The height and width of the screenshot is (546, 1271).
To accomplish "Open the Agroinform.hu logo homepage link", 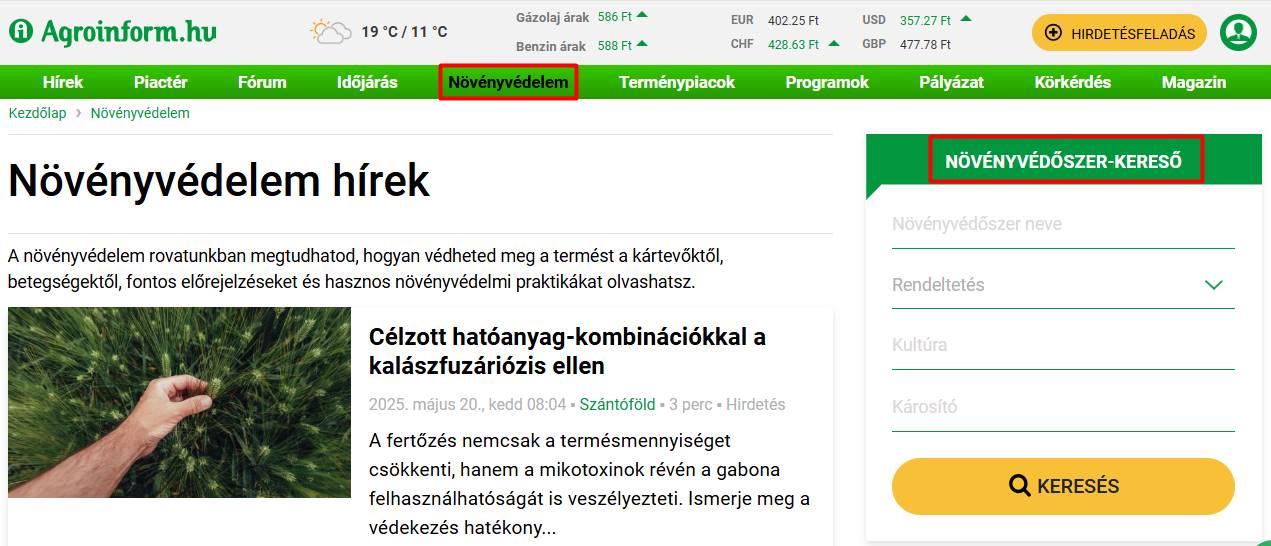I will click(113, 31).
